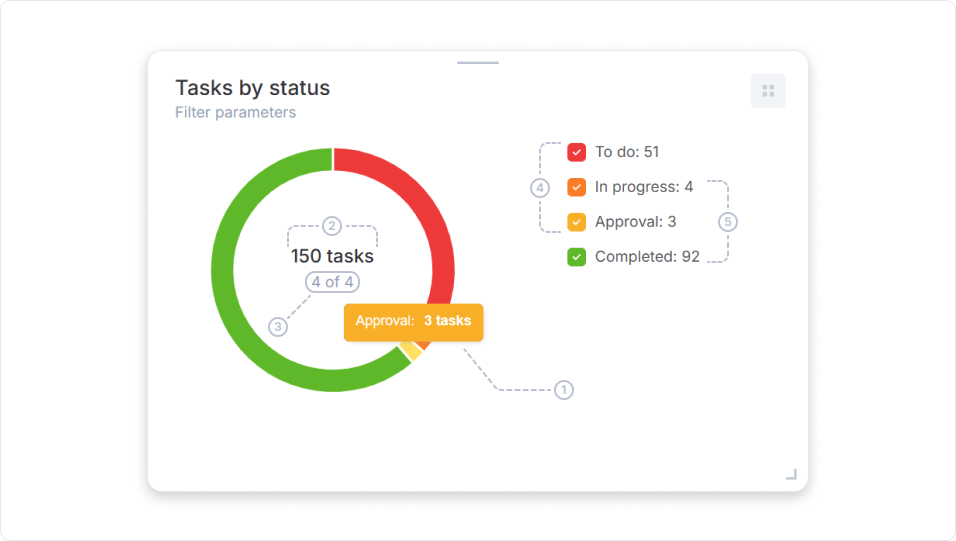Click the 'Approval: 3' legend label
Image resolution: width=956 pixels, height=541 pixels.
point(635,222)
